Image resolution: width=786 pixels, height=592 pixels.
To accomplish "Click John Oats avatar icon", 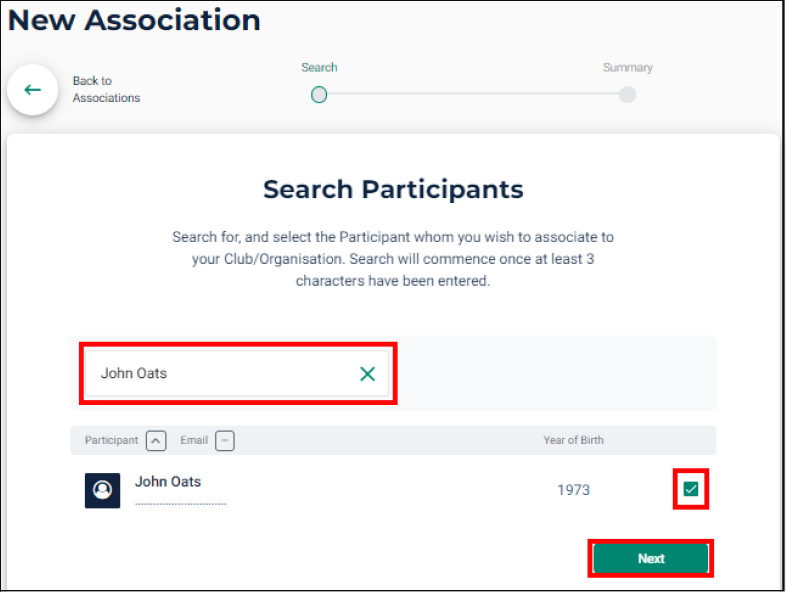I will point(102,490).
